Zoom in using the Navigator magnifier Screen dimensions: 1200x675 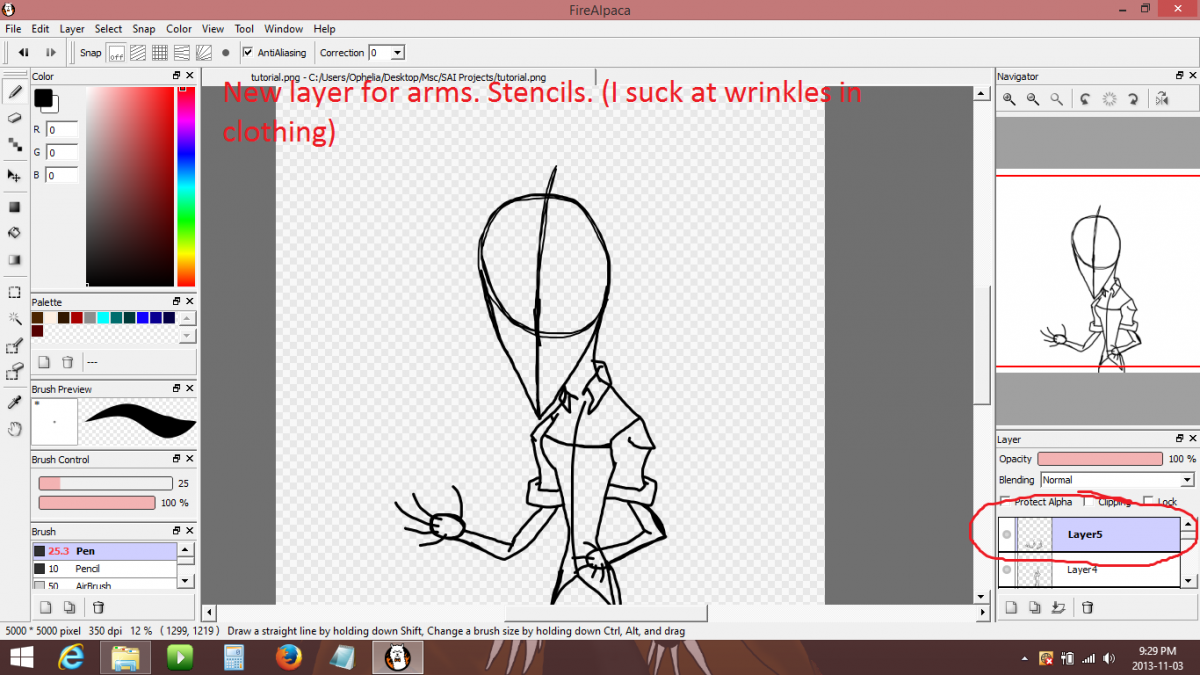pyautogui.click(x=1010, y=99)
